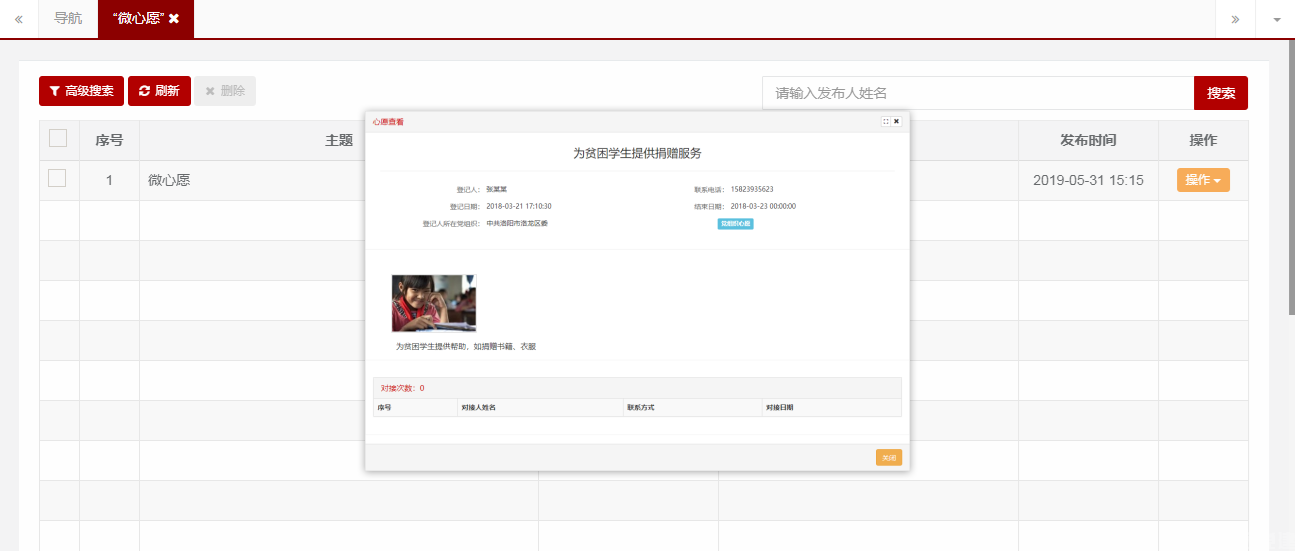This screenshot has width=1295, height=551.
Task: Close the "微心愿" tab using its X icon
Action: click(x=174, y=19)
